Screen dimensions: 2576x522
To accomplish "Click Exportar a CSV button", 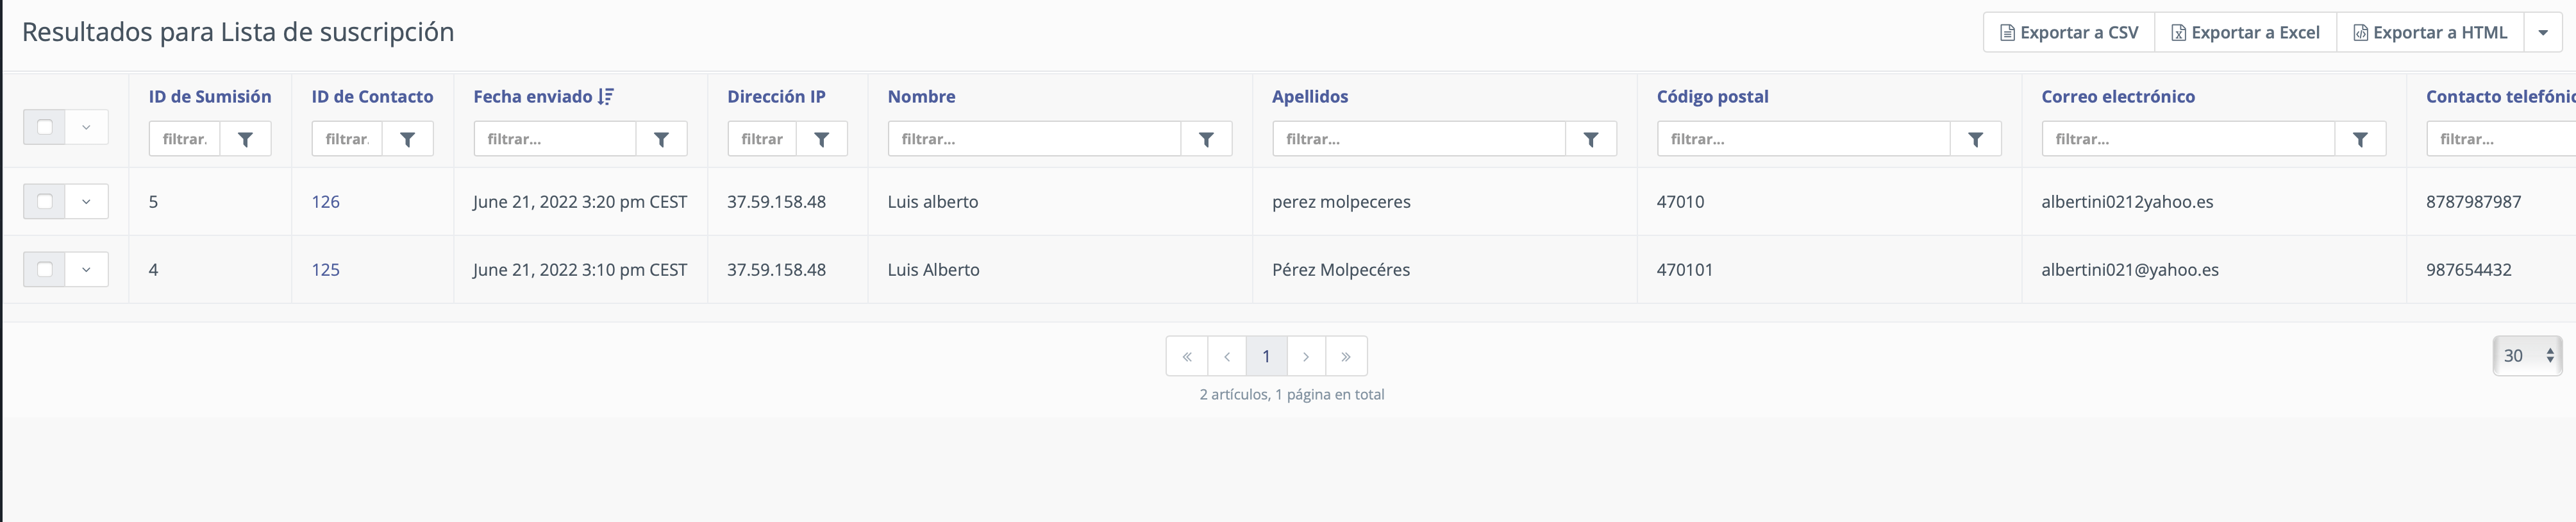I will coord(2069,32).
